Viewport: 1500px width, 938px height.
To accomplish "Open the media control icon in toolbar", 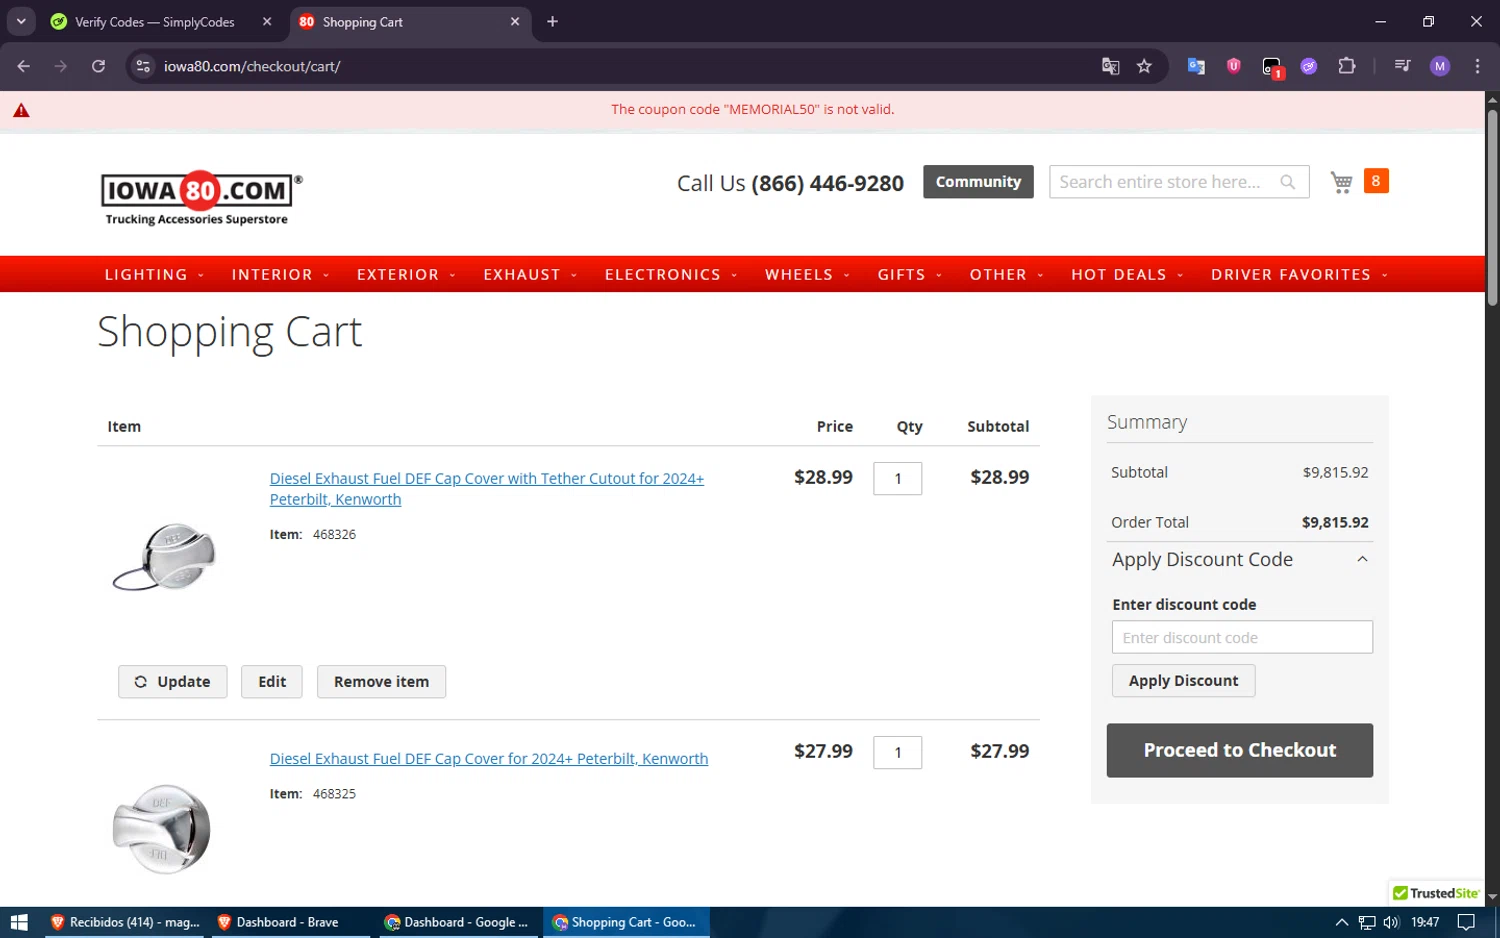I will click(1402, 66).
